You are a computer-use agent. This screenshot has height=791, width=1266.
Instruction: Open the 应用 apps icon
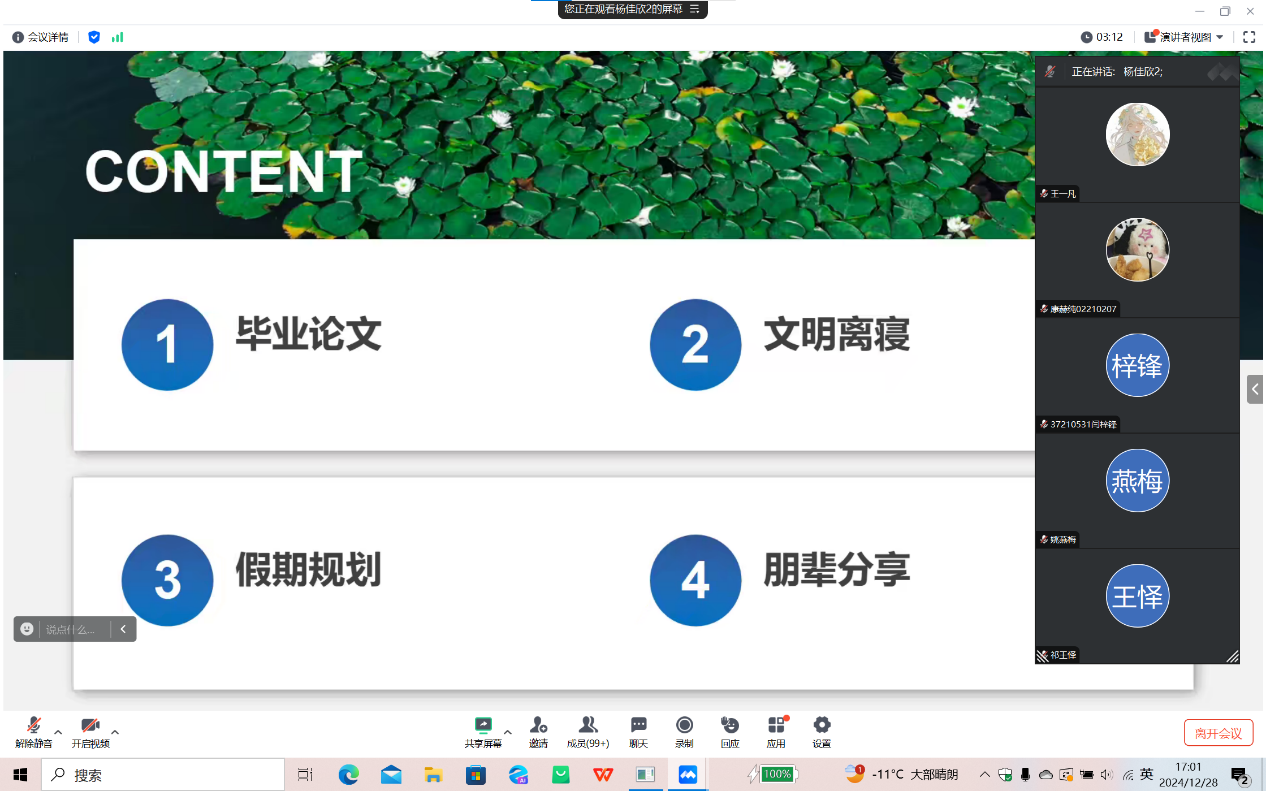coord(776,726)
